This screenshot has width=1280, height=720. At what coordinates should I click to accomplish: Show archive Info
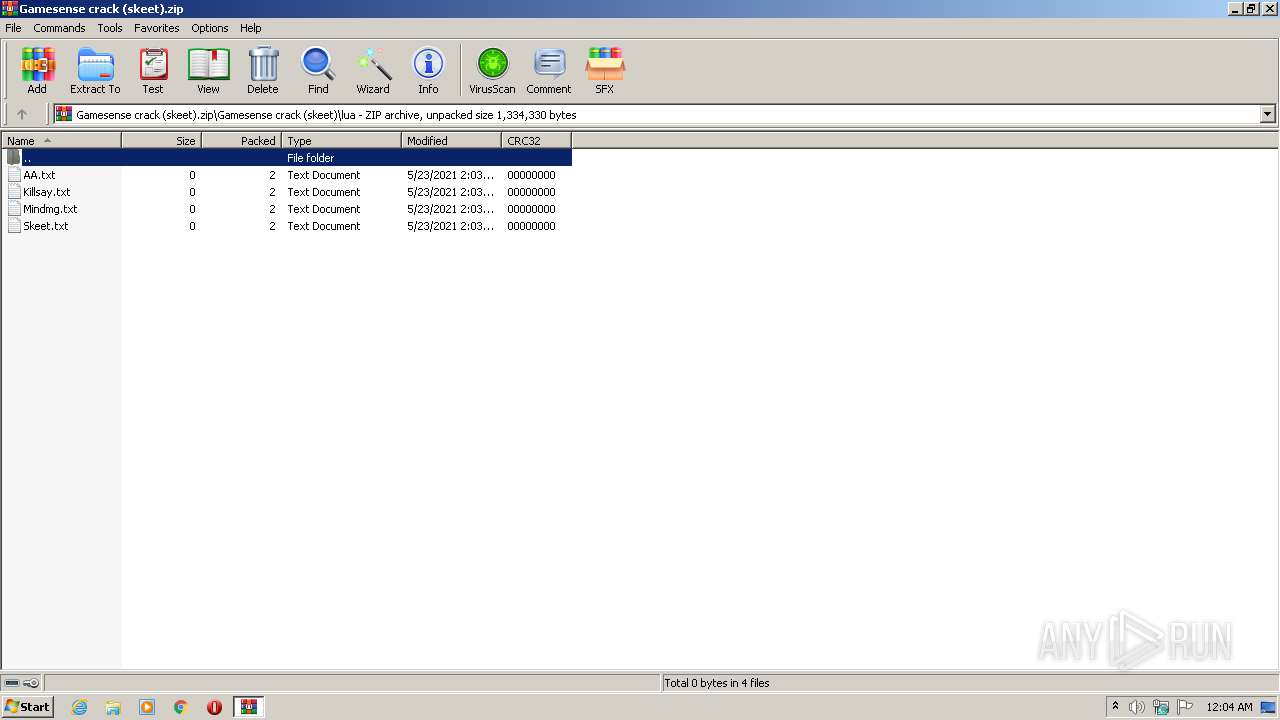428,70
